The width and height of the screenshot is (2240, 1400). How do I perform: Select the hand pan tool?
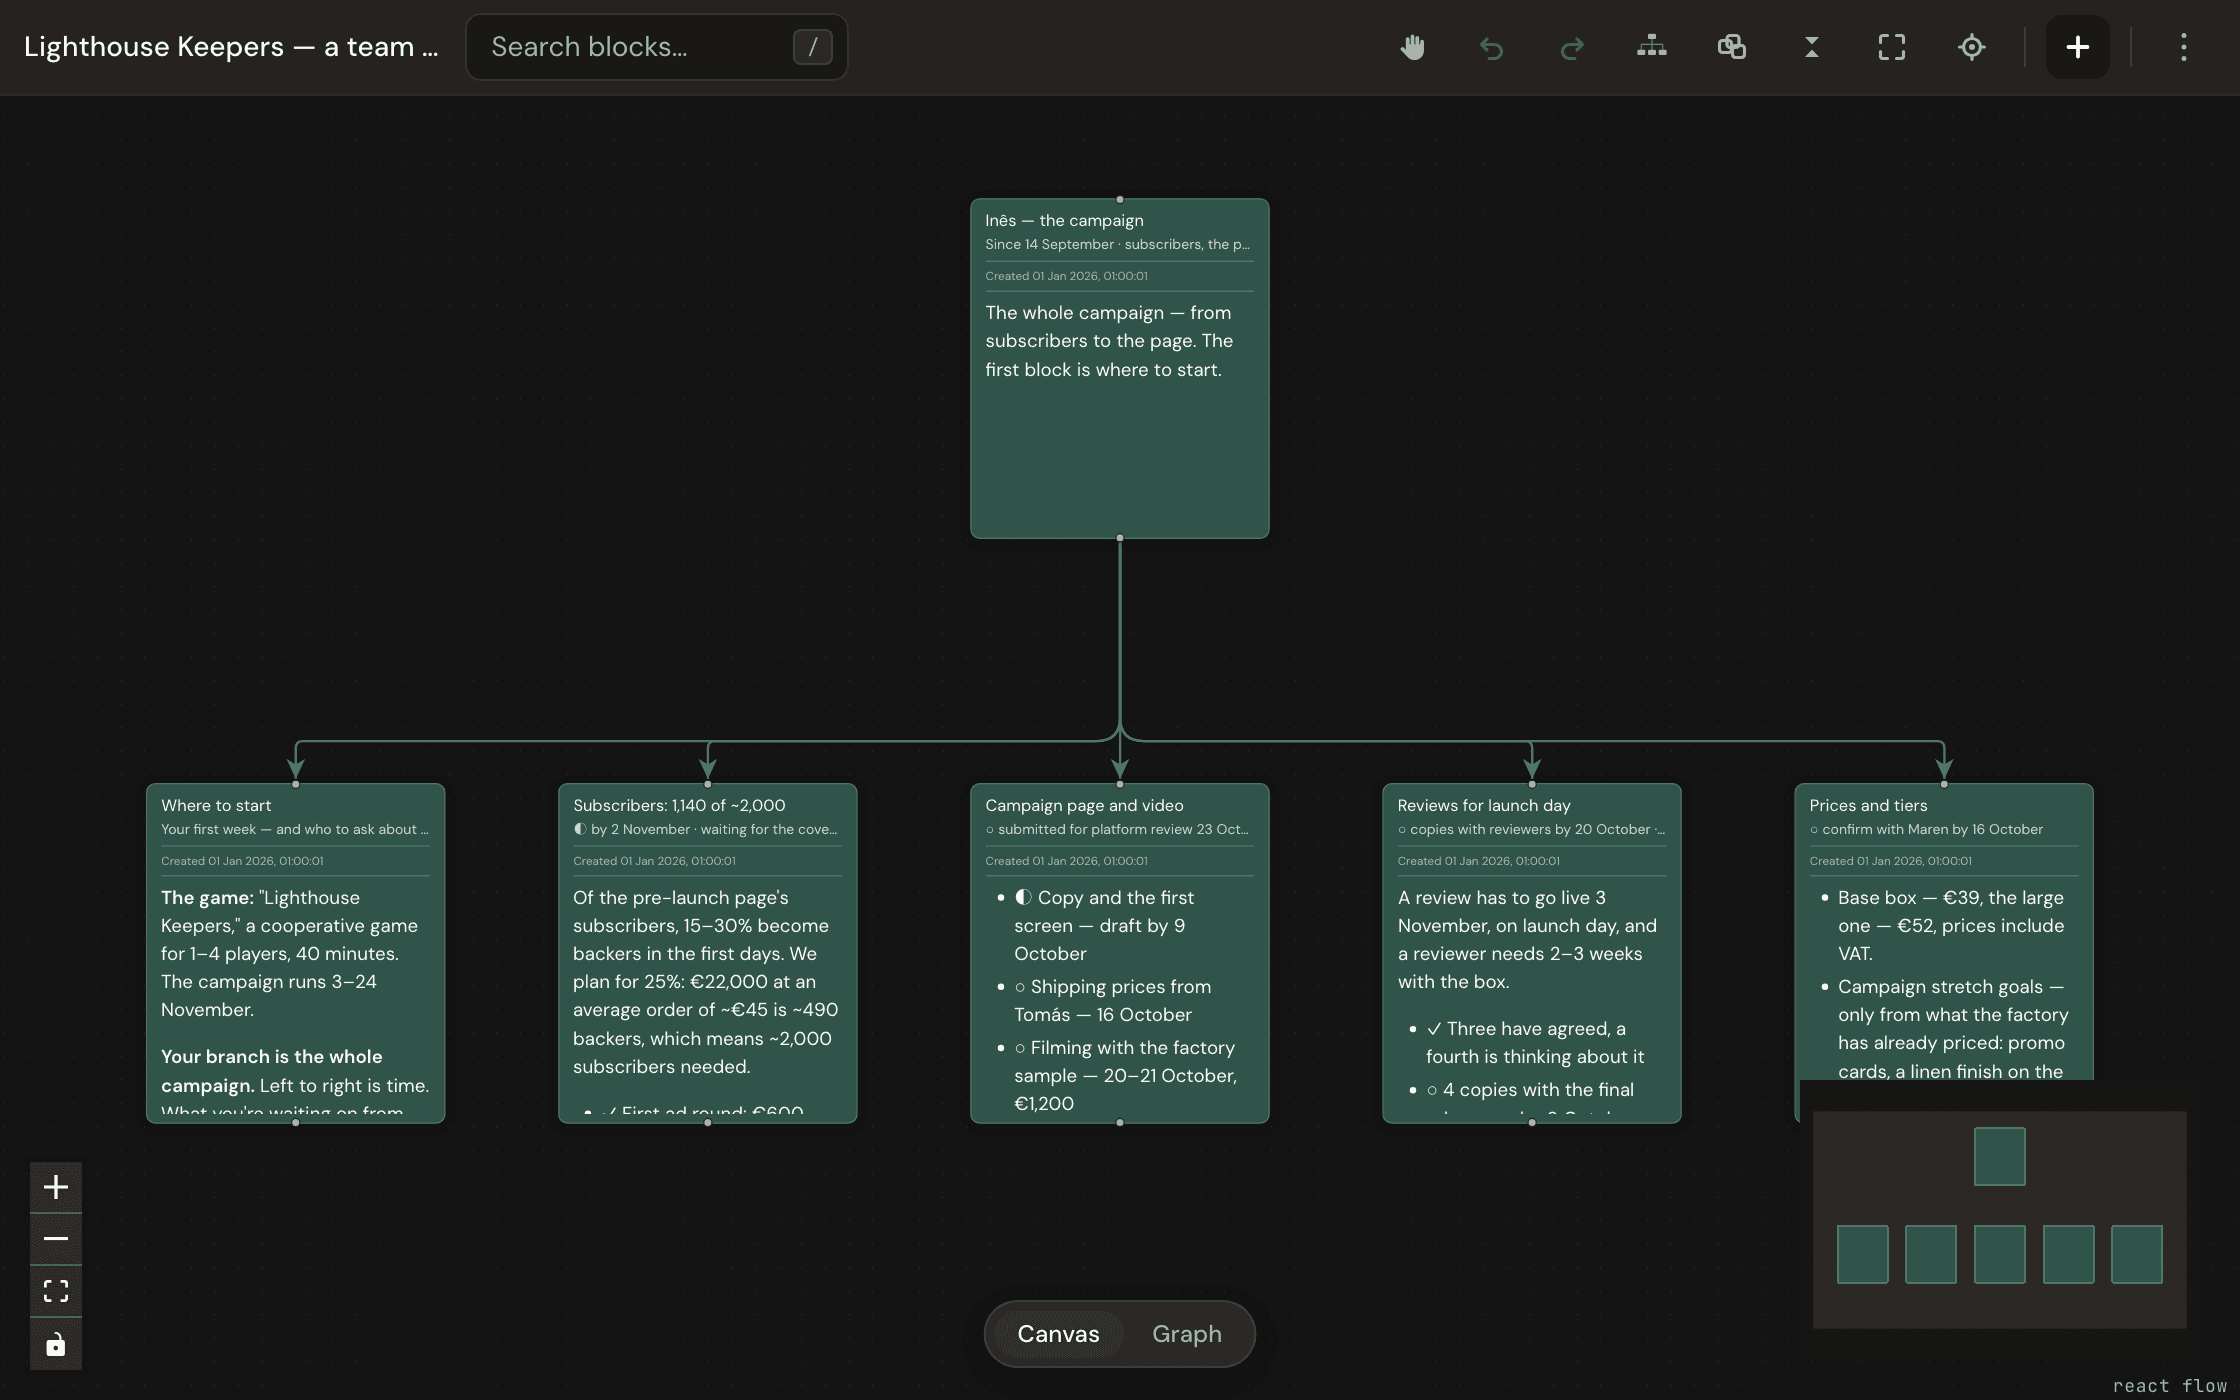point(1412,47)
